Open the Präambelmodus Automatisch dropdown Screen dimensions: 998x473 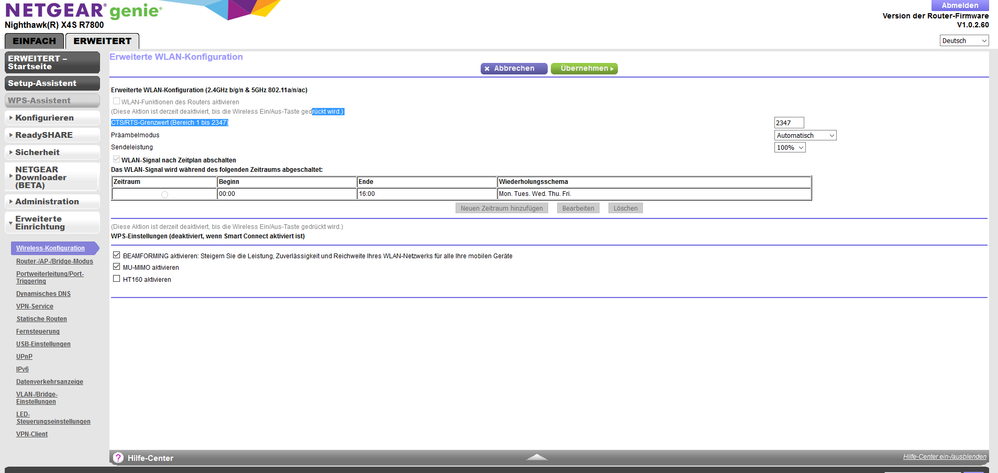tap(805, 135)
